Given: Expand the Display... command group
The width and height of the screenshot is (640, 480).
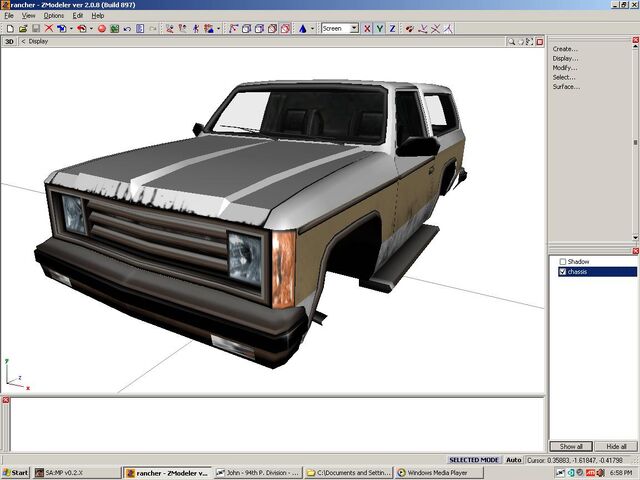Looking at the screenshot, I should click(x=565, y=58).
